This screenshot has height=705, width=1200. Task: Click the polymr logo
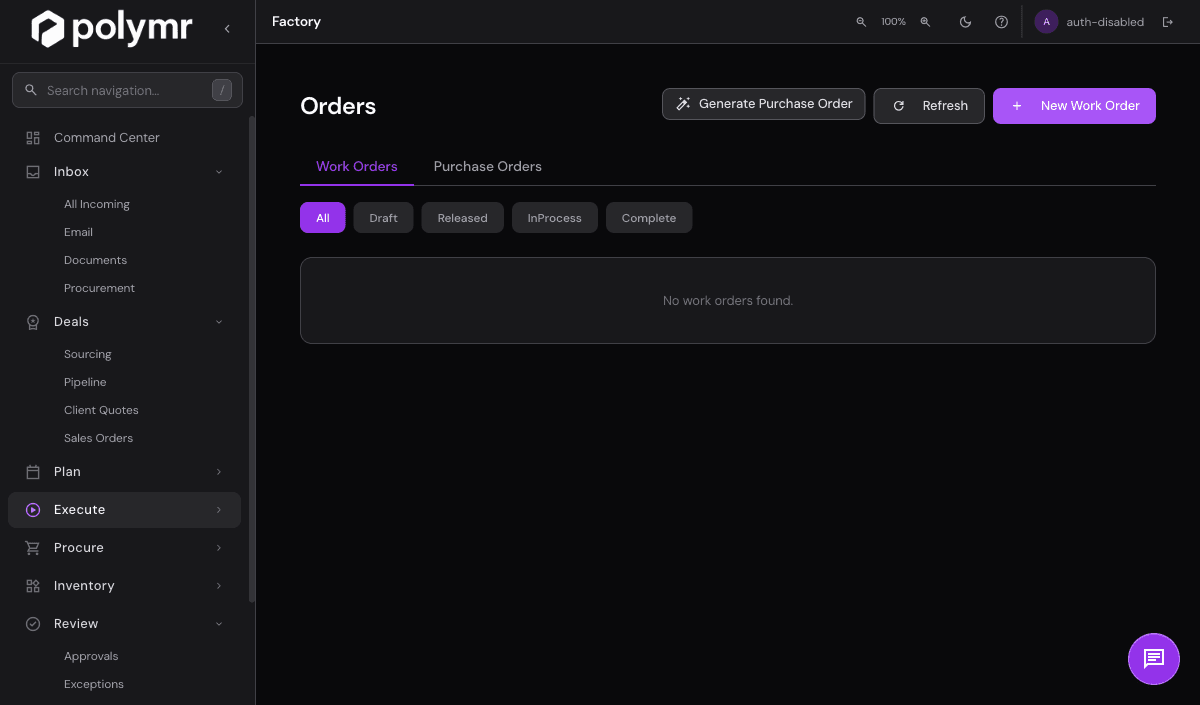pos(111,28)
